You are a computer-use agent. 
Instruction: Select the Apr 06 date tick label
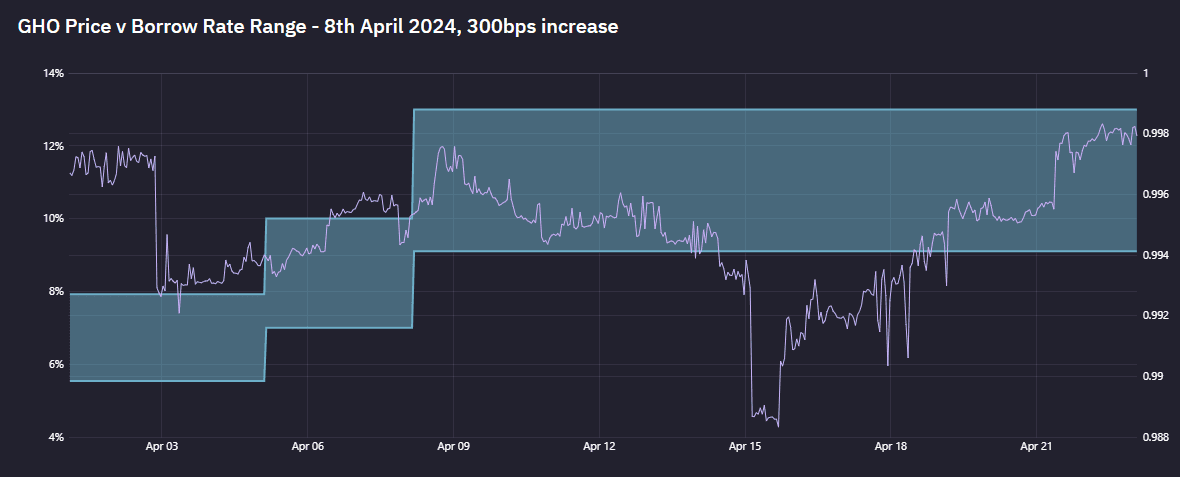tap(308, 447)
